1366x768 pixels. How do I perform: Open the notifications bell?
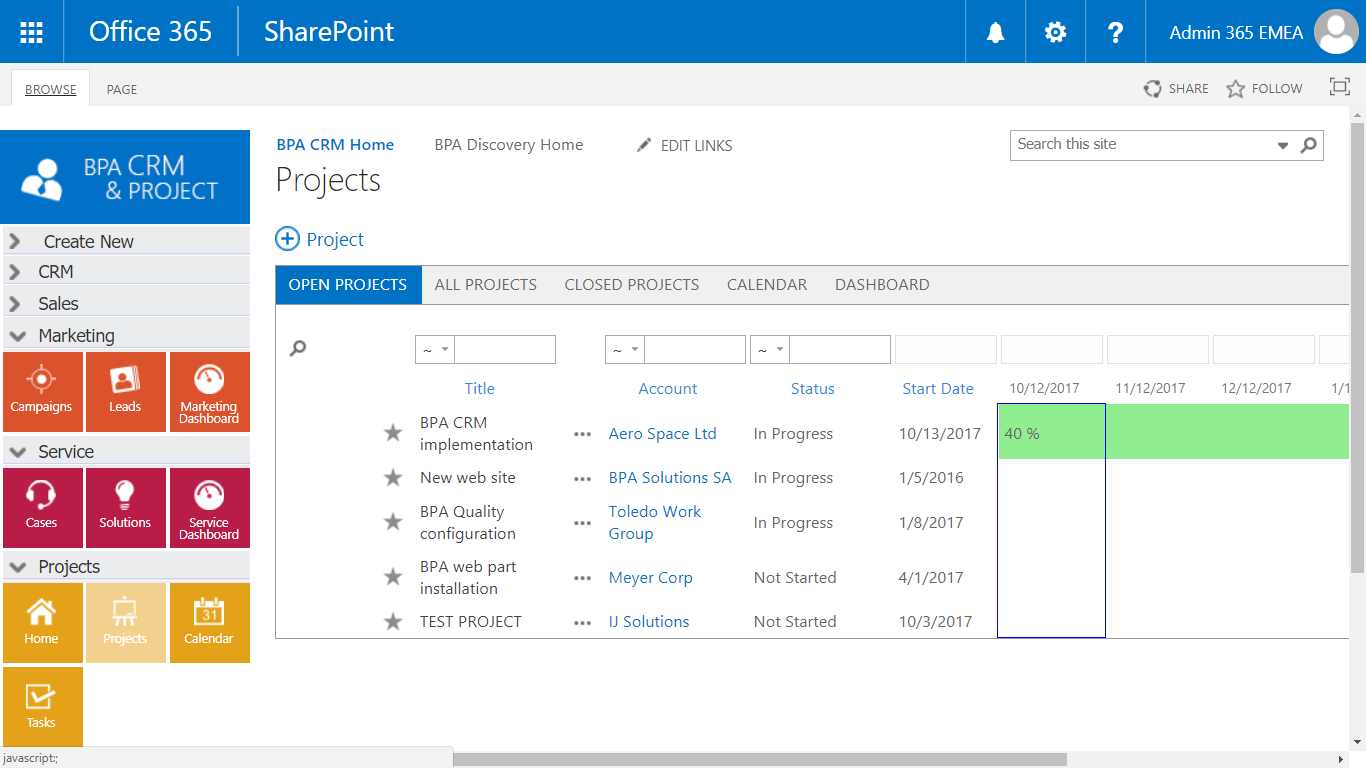pyautogui.click(x=995, y=32)
